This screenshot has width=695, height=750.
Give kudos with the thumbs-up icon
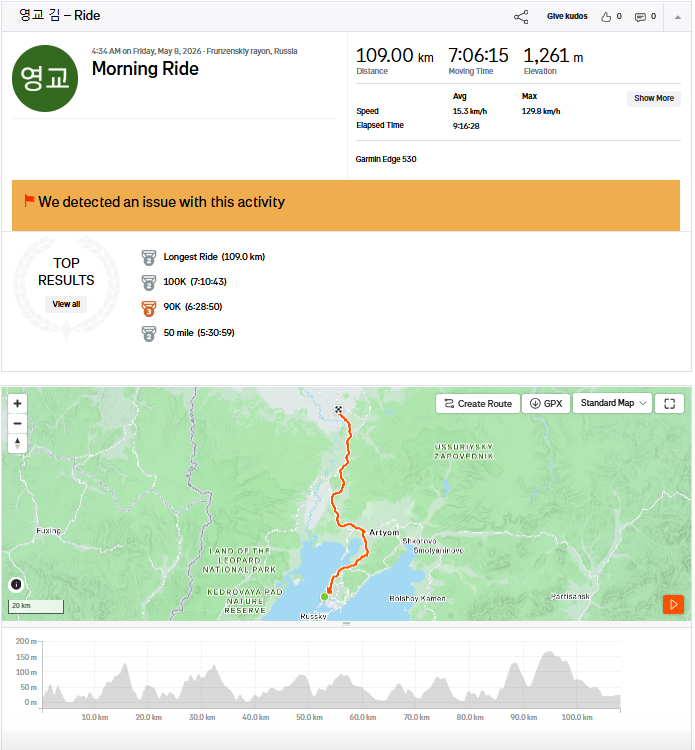(x=606, y=17)
